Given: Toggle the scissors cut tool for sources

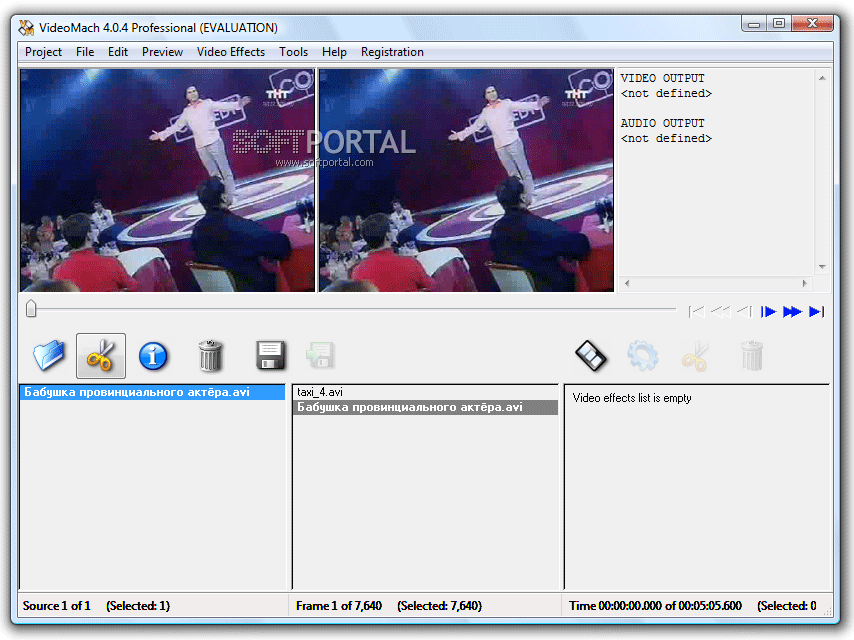Looking at the screenshot, I should point(101,356).
